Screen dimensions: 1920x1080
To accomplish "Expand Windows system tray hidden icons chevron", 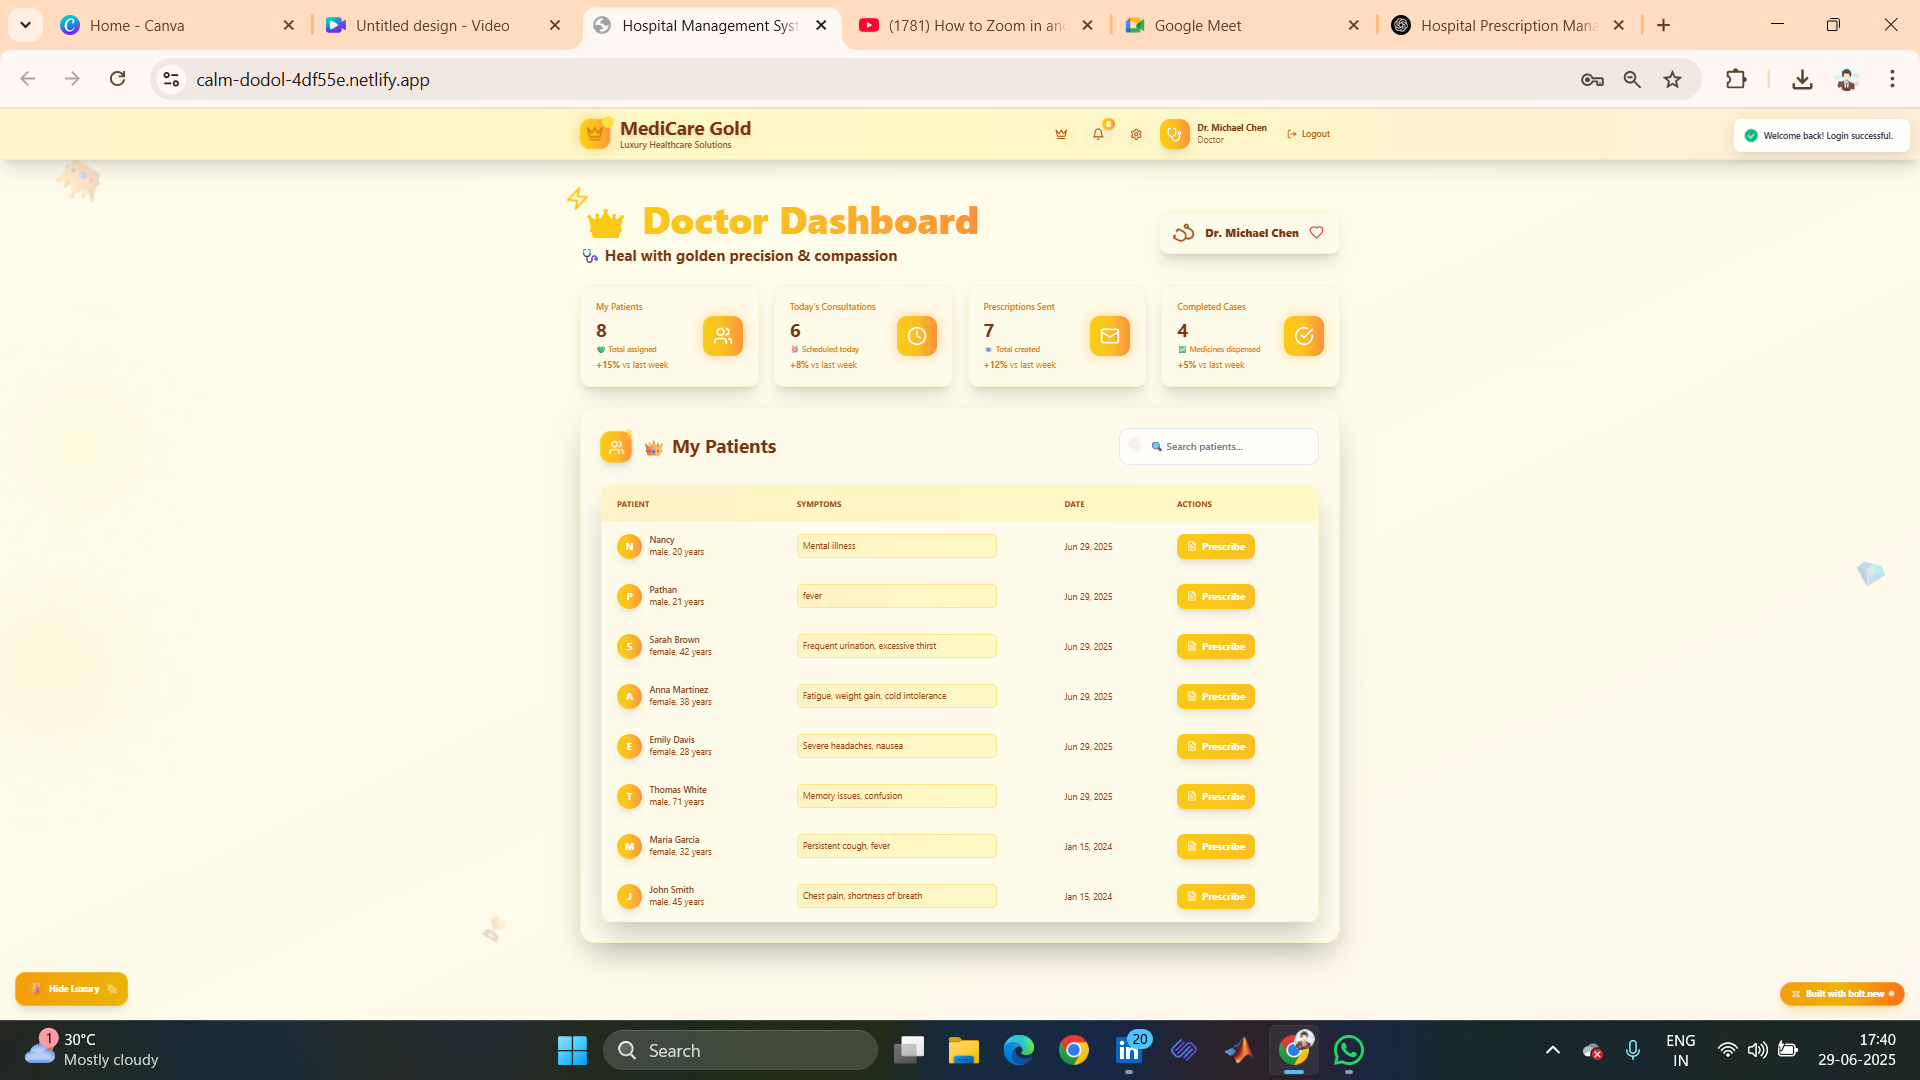I will (x=1552, y=1050).
